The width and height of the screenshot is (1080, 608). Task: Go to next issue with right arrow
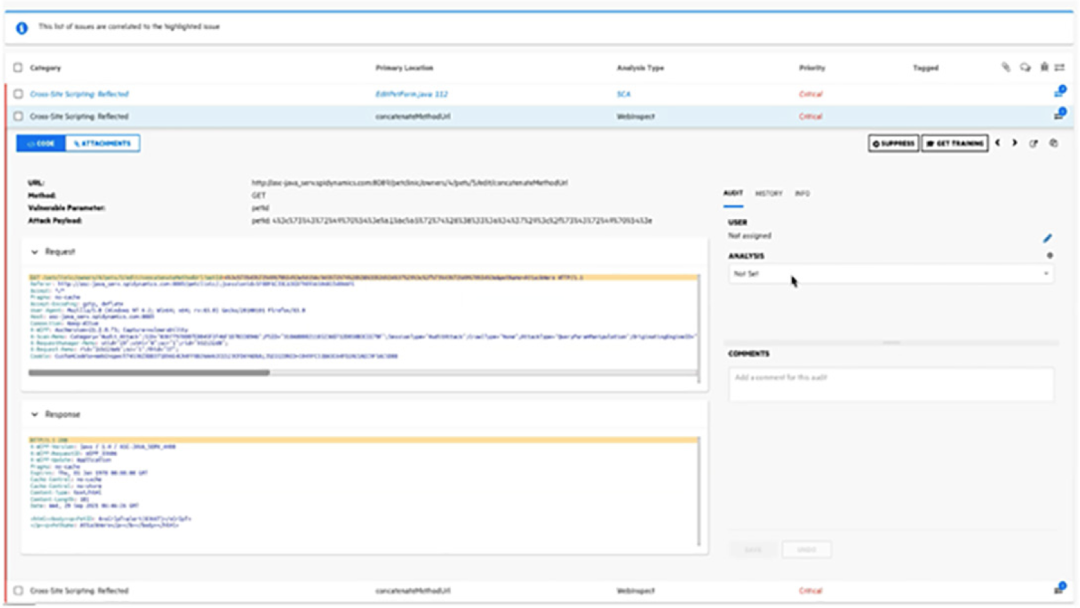point(1015,143)
